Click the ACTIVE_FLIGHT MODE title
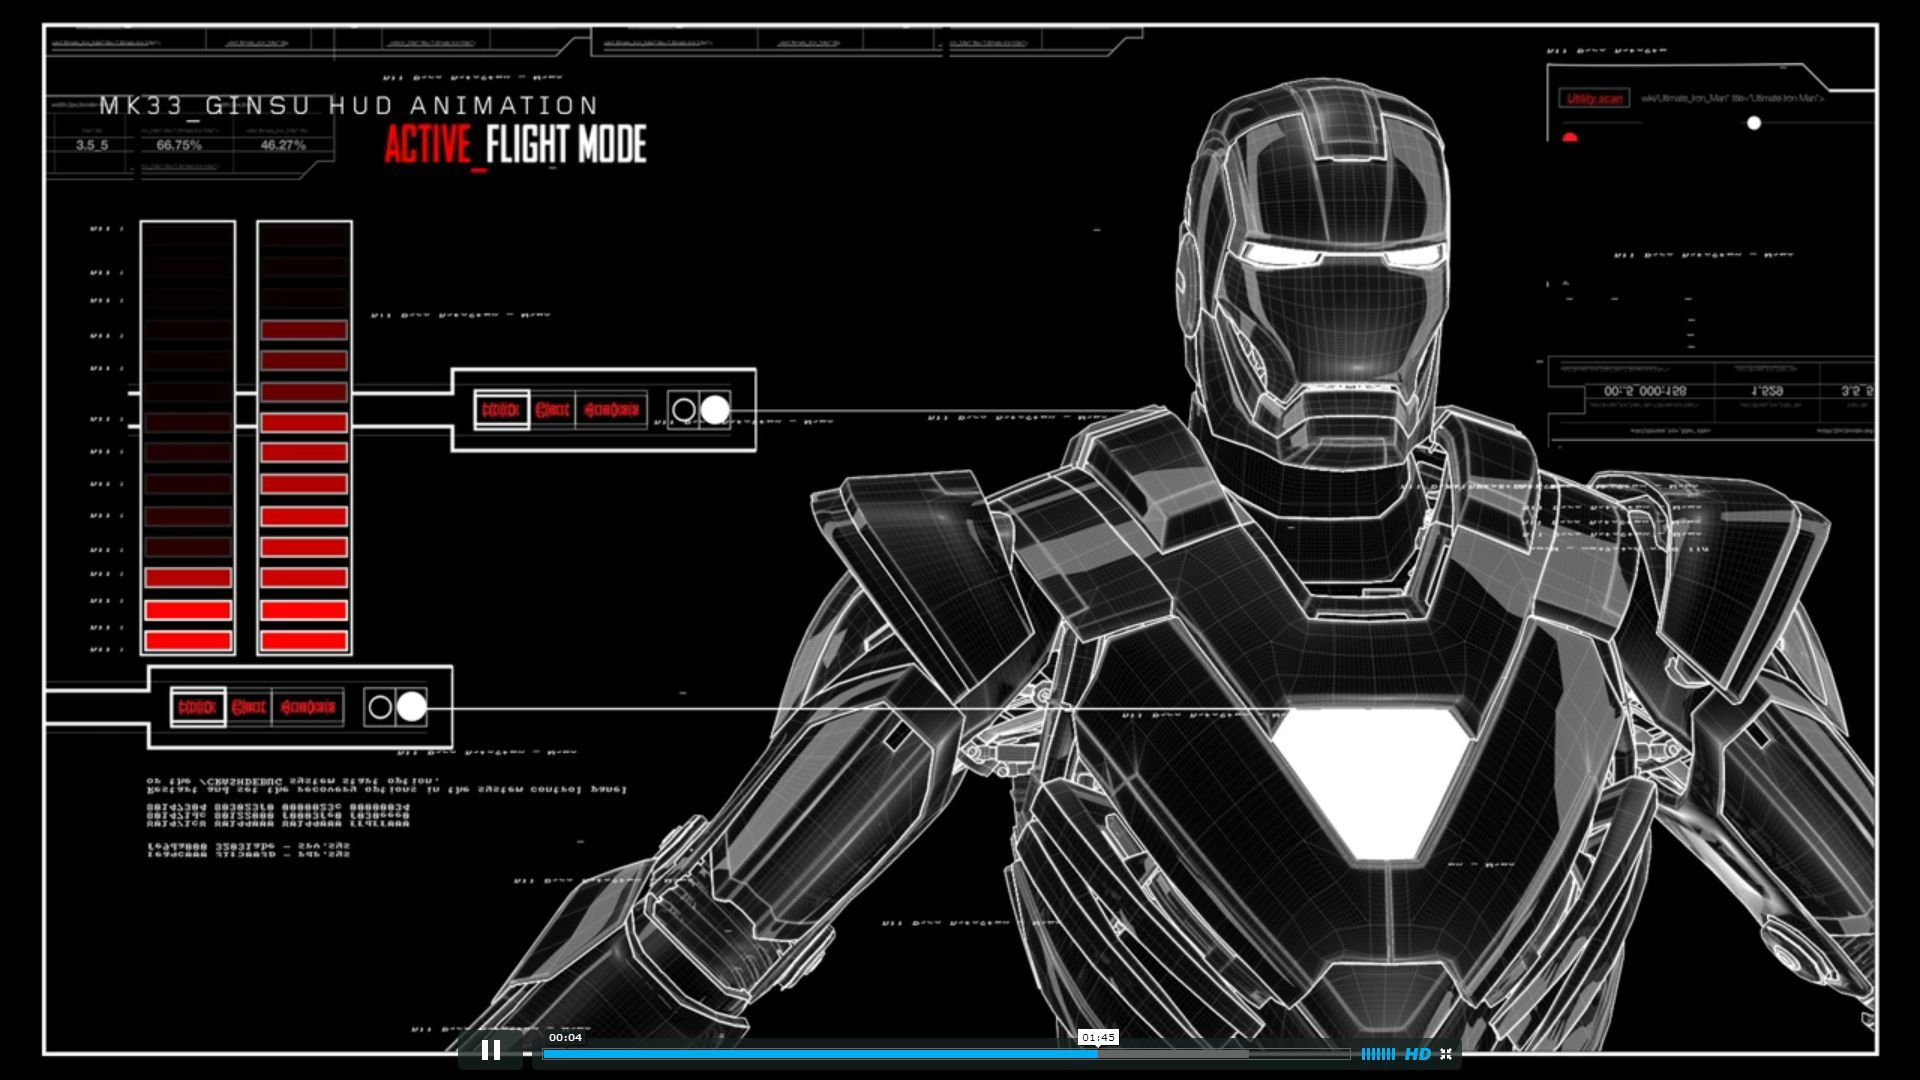The image size is (1920, 1080). point(515,145)
